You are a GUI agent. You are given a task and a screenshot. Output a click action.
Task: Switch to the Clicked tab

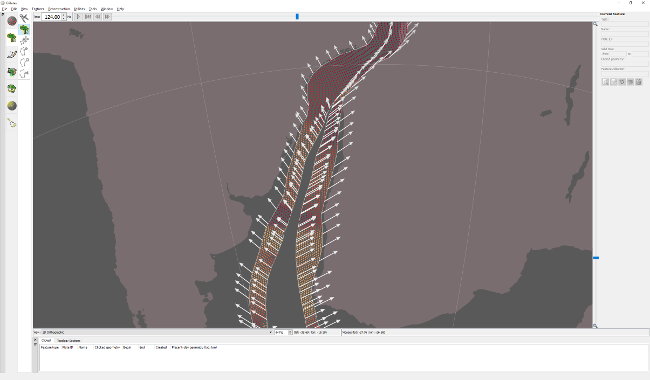pos(46,341)
